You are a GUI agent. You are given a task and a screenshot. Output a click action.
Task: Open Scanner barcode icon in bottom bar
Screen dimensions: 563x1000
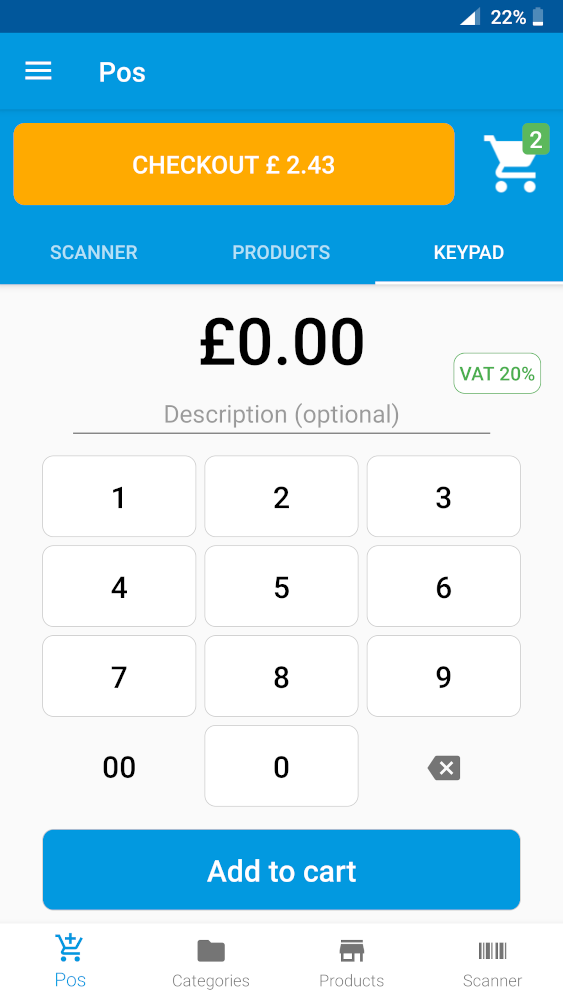492,951
